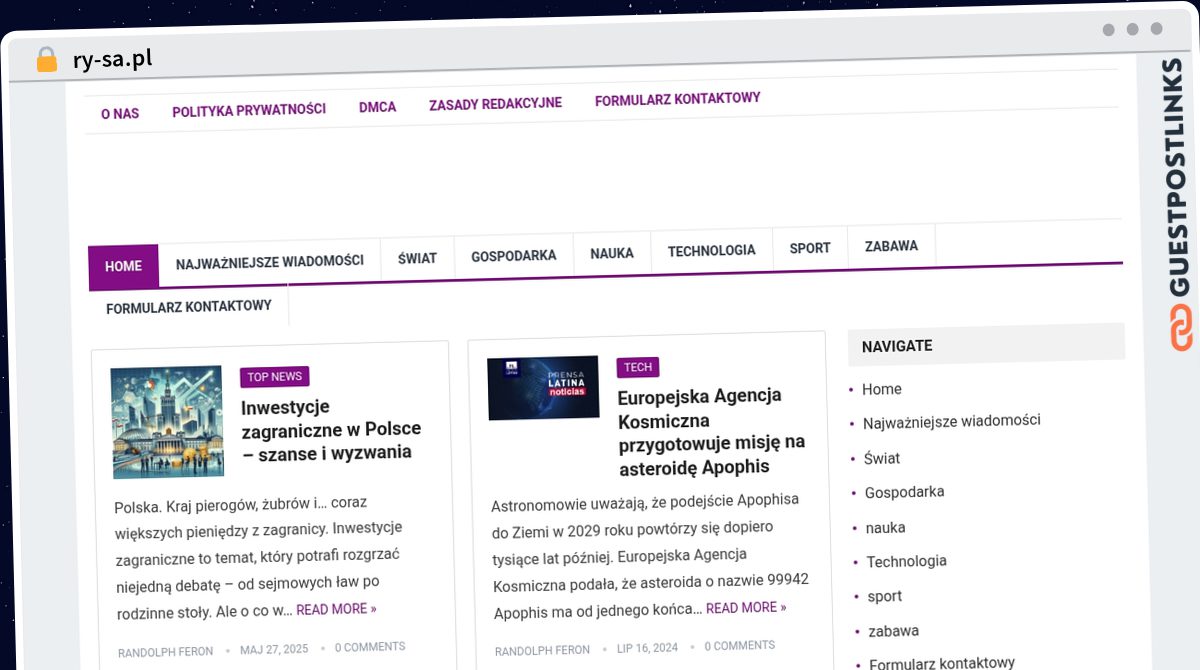Select Świat in the Navigate sidebar
1200x670 pixels.
[x=881, y=458]
